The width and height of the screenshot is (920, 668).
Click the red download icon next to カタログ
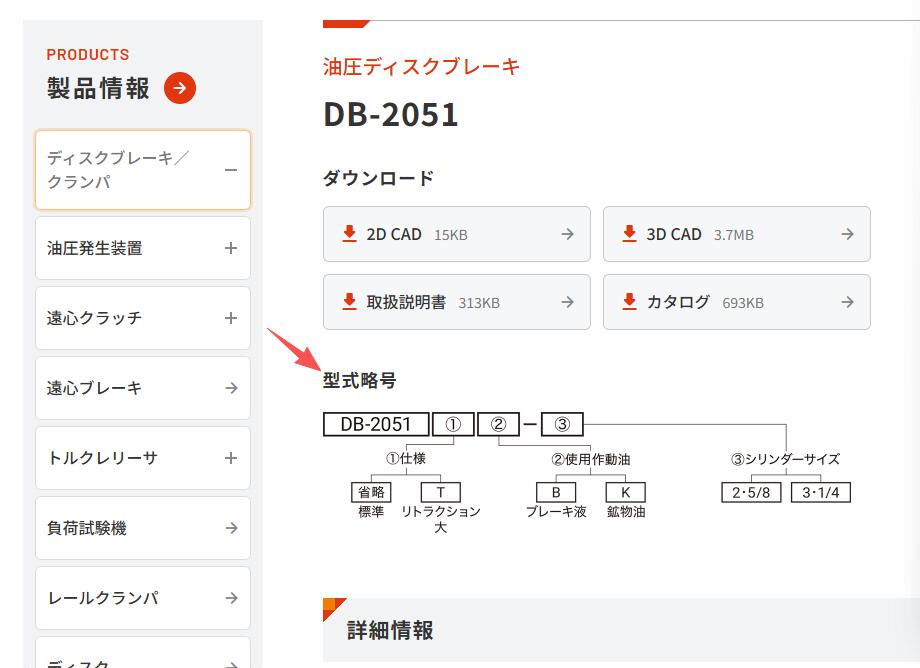pyautogui.click(x=629, y=302)
